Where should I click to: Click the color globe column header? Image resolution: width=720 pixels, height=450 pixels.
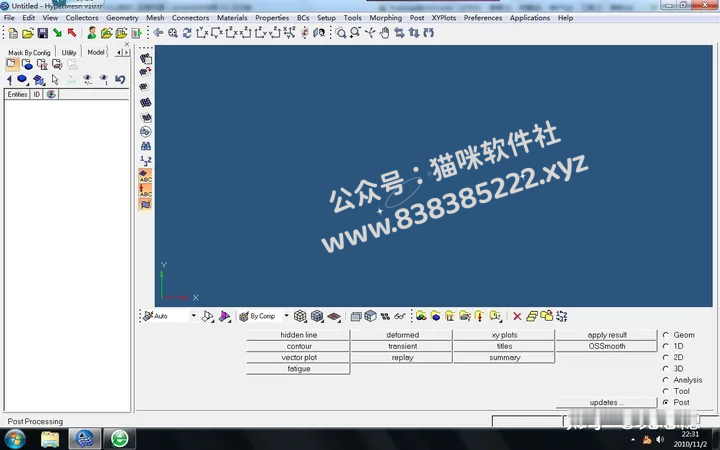pyautogui.click(x=51, y=94)
